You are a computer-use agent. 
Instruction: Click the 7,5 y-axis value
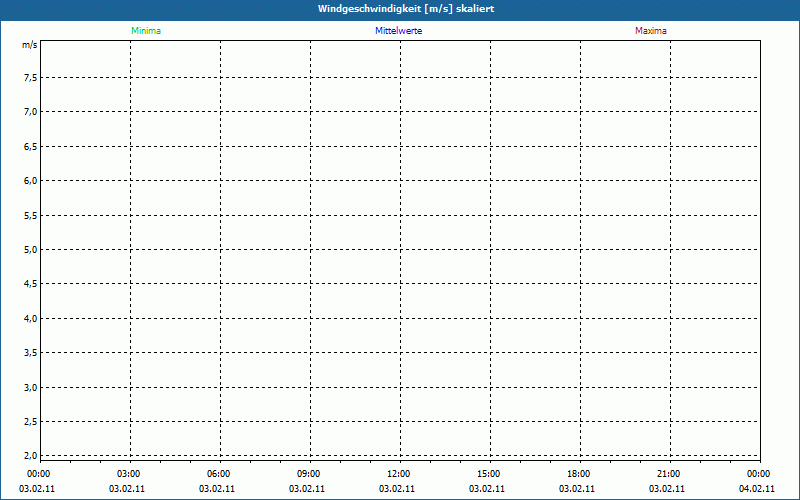tap(31, 78)
